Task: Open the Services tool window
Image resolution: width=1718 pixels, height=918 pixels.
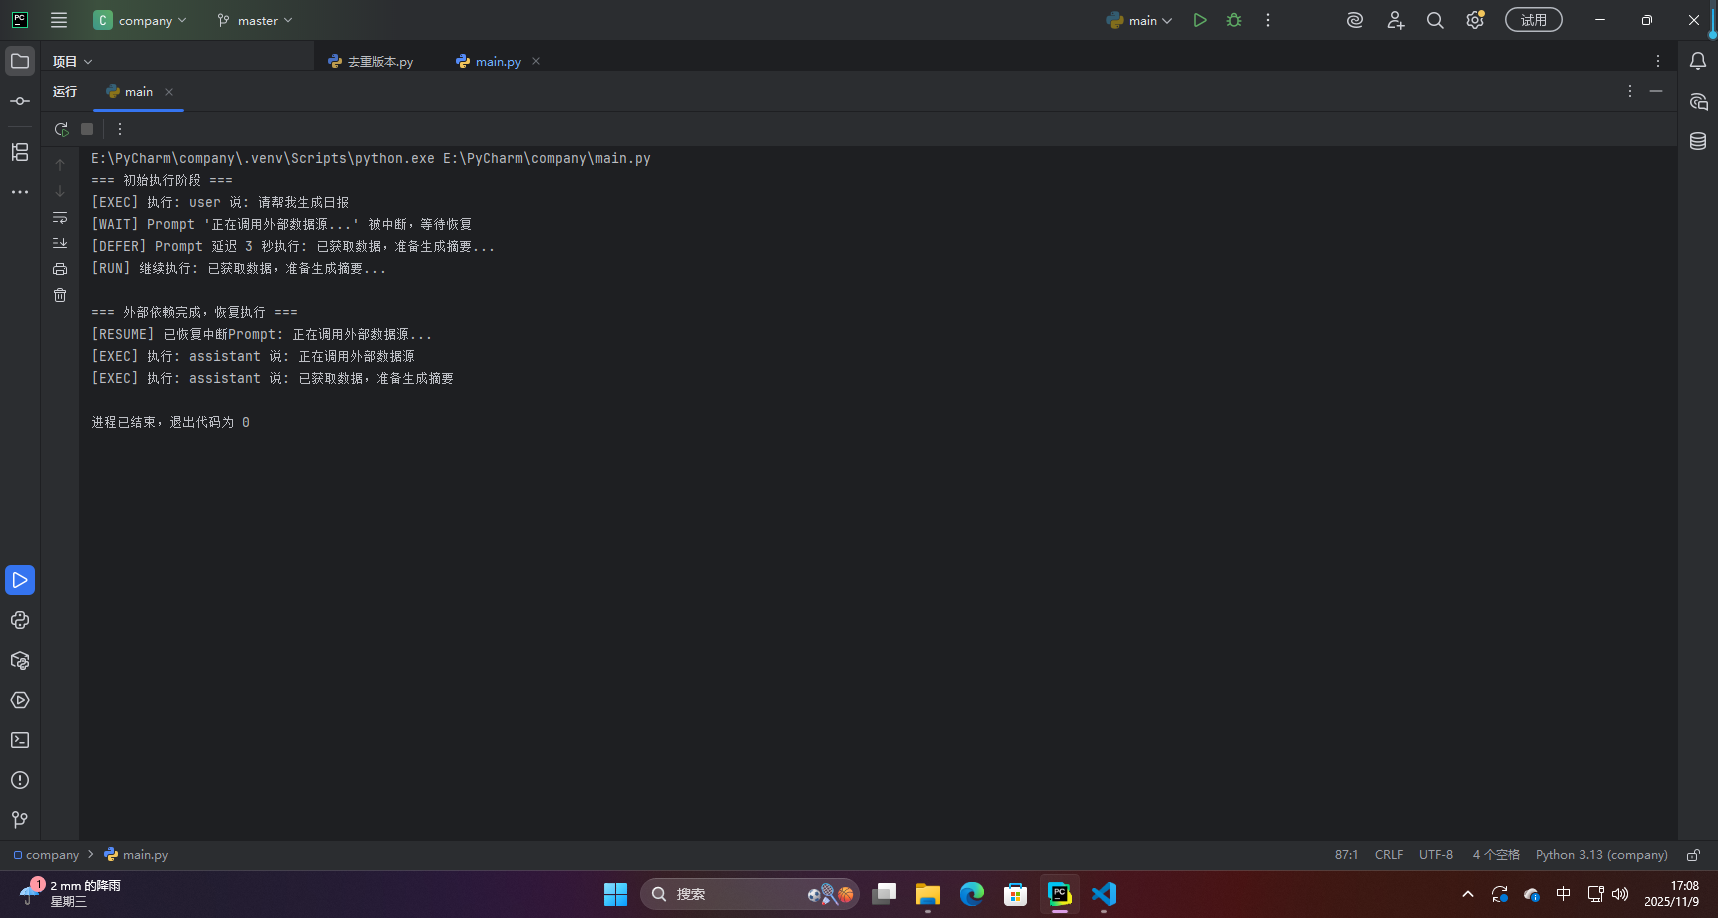Action: click(x=20, y=700)
